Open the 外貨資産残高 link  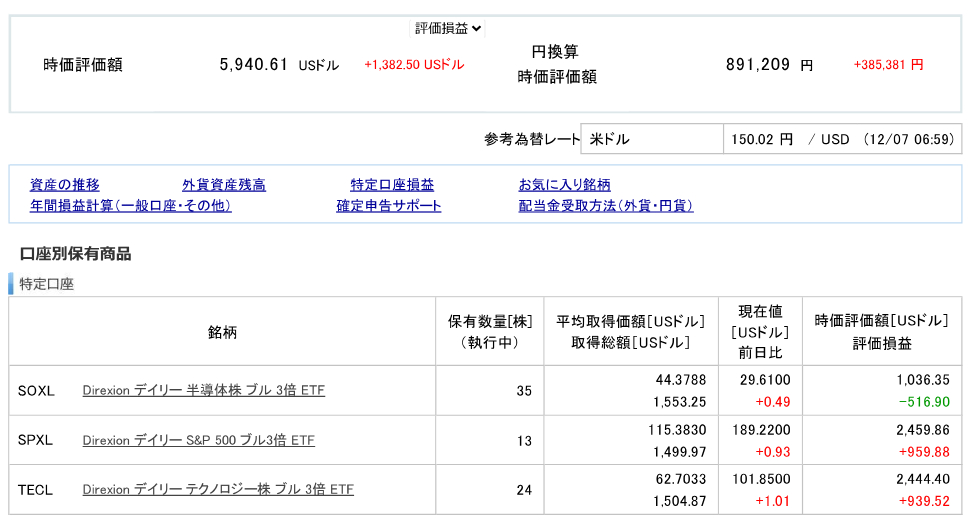point(224,185)
